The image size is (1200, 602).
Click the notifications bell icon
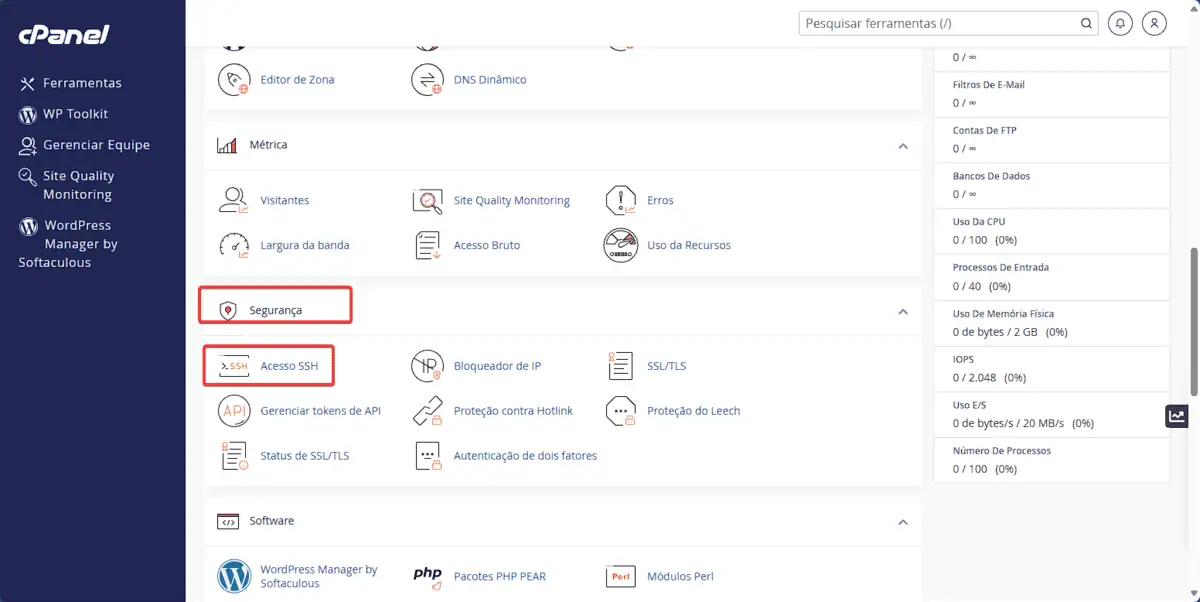[1121, 23]
